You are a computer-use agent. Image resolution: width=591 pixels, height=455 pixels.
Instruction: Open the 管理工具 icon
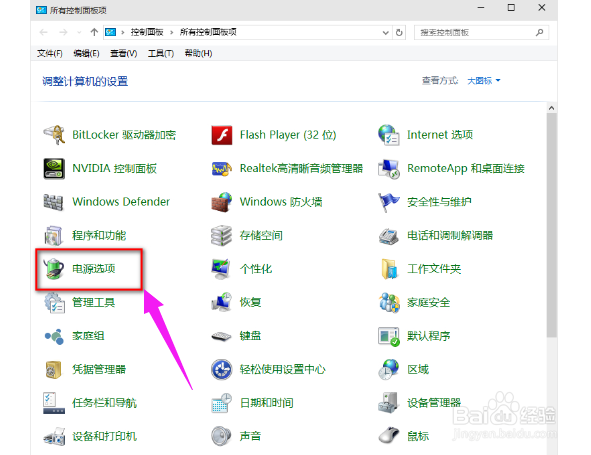pyautogui.click(x=54, y=302)
